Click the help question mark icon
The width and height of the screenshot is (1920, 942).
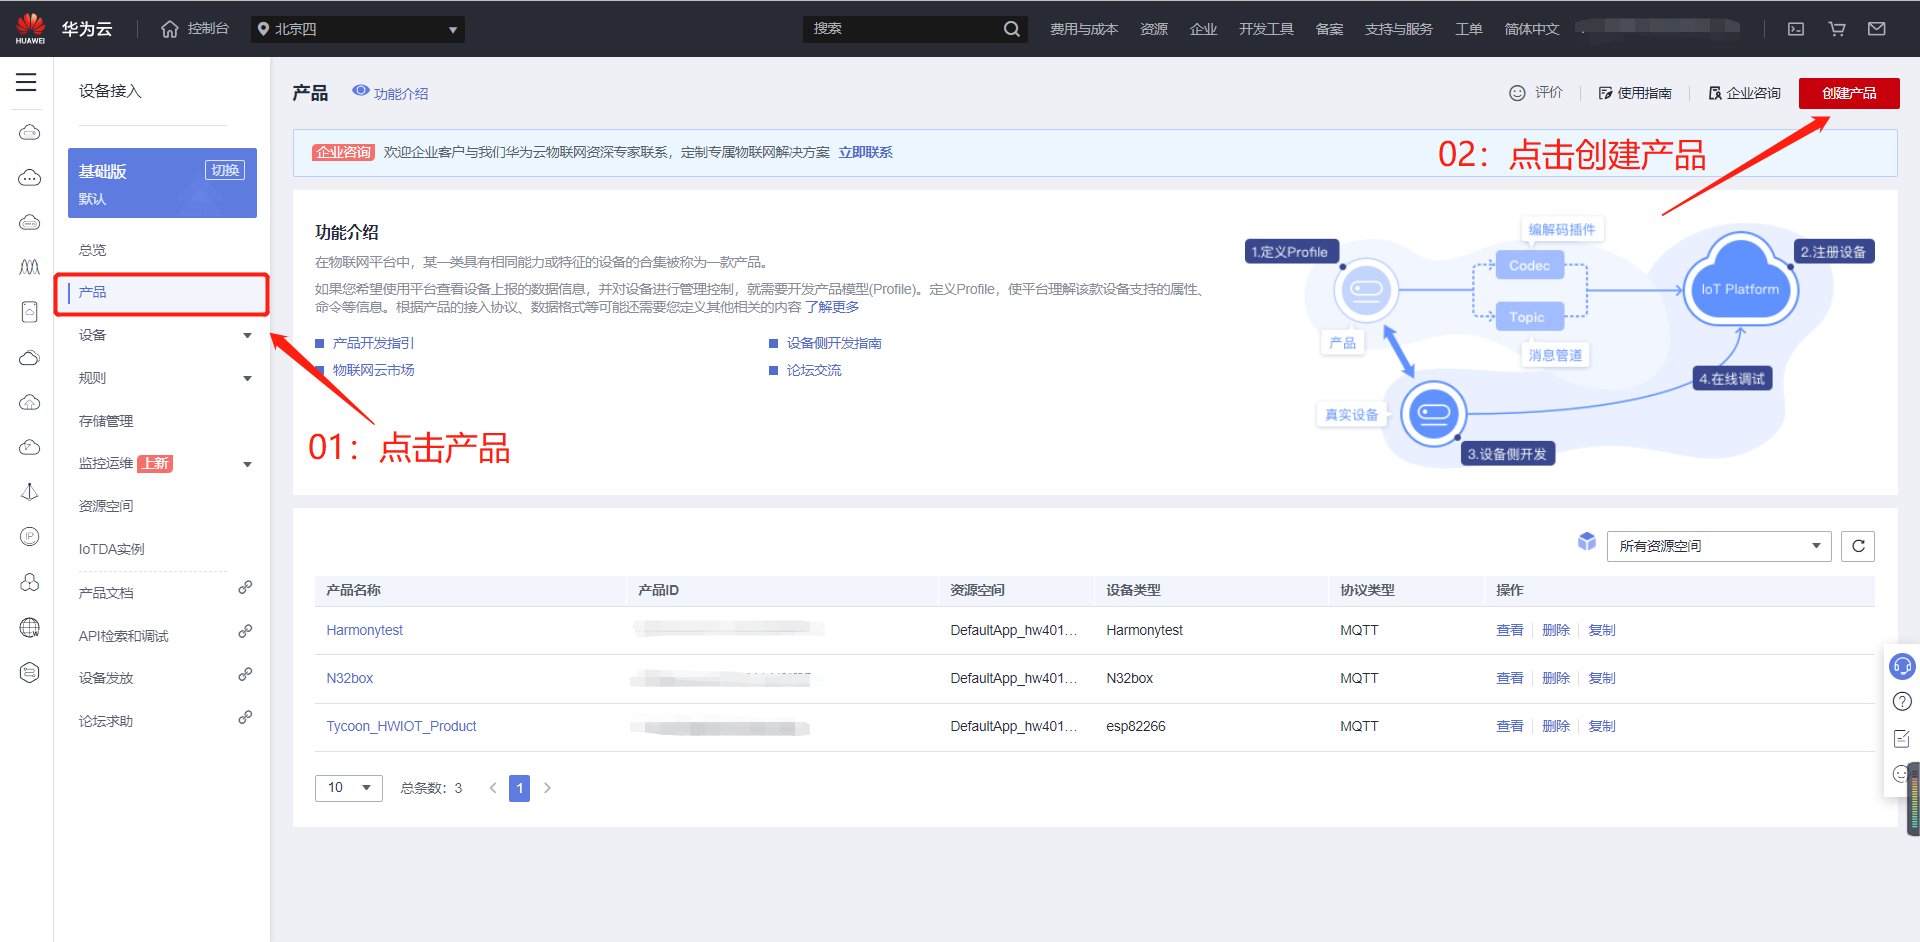[1902, 702]
